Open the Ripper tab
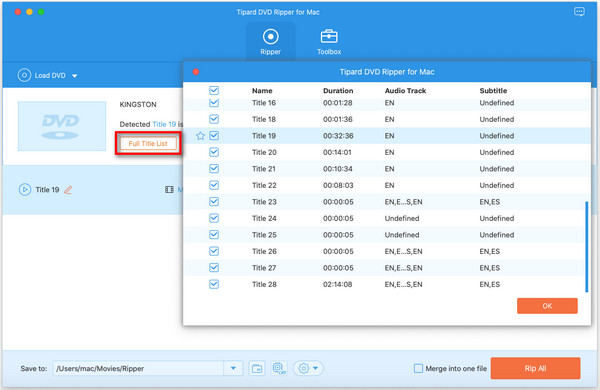This screenshot has width=600, height=390. tap(271, 41)
